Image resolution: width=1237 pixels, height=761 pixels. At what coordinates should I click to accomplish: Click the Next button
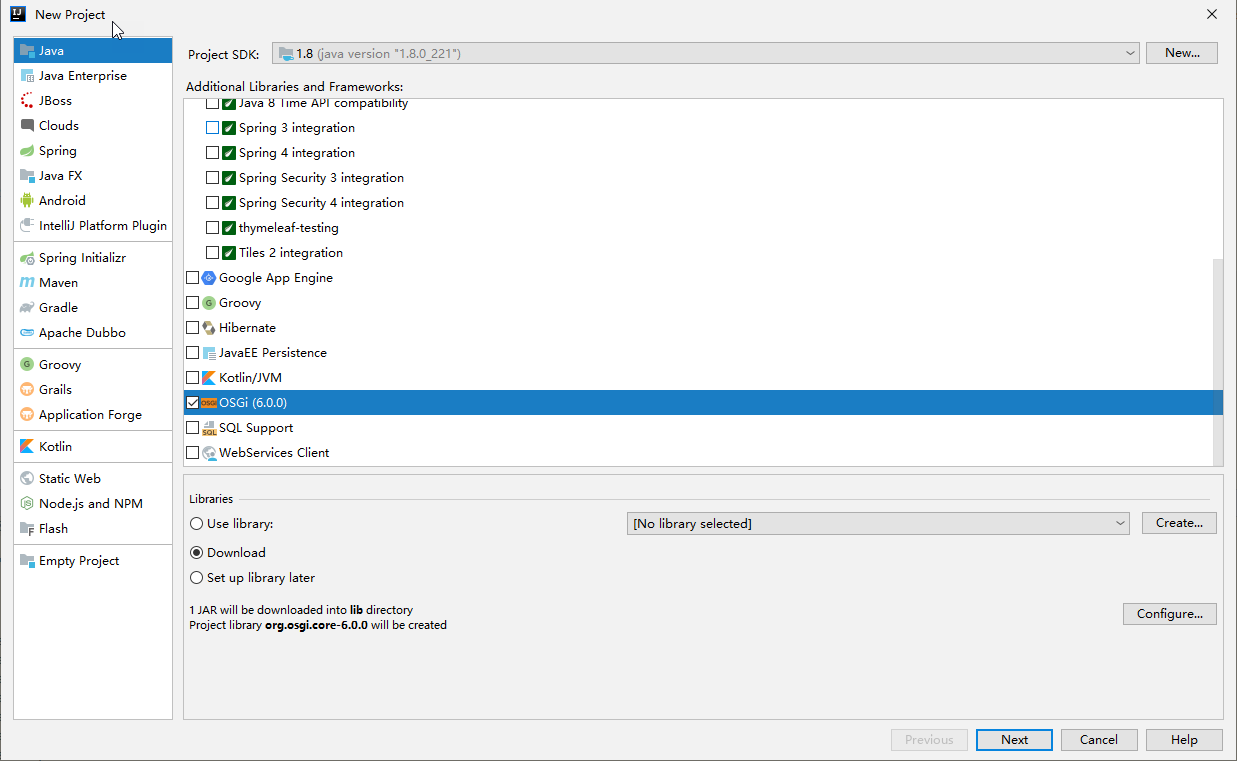click(x=1014, y=740)
